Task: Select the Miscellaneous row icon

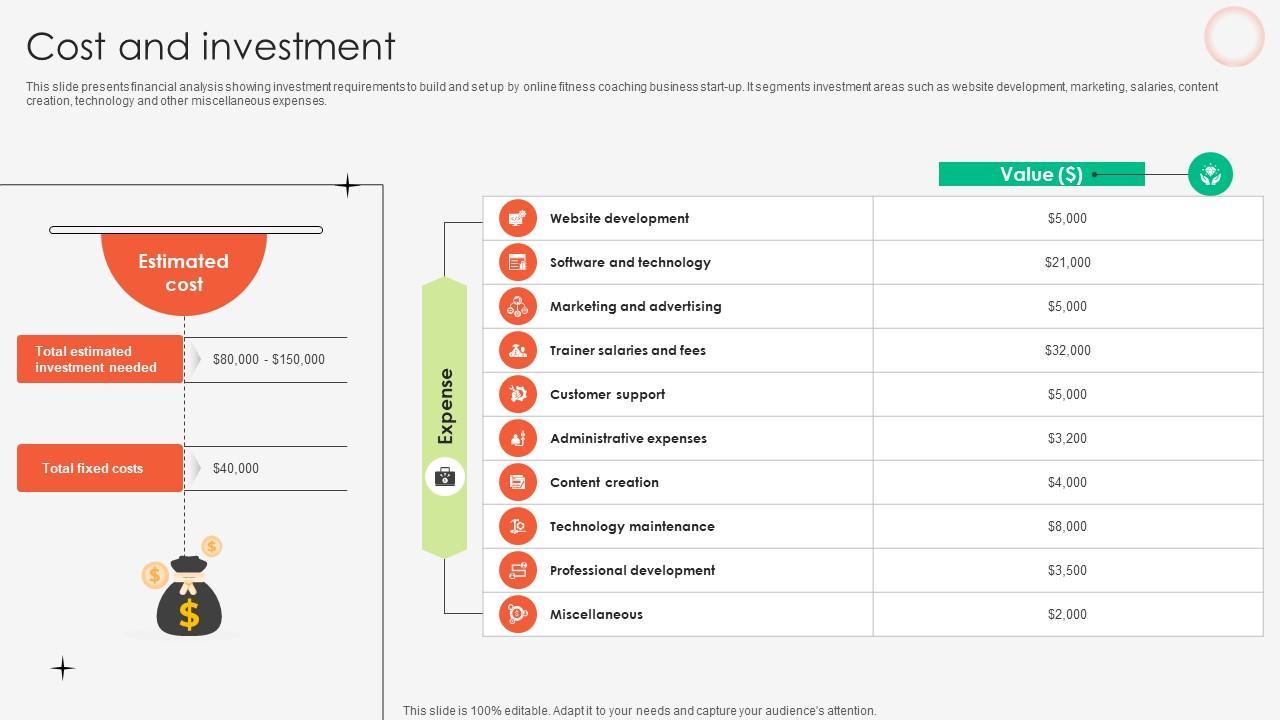Action: click(517, 614)
